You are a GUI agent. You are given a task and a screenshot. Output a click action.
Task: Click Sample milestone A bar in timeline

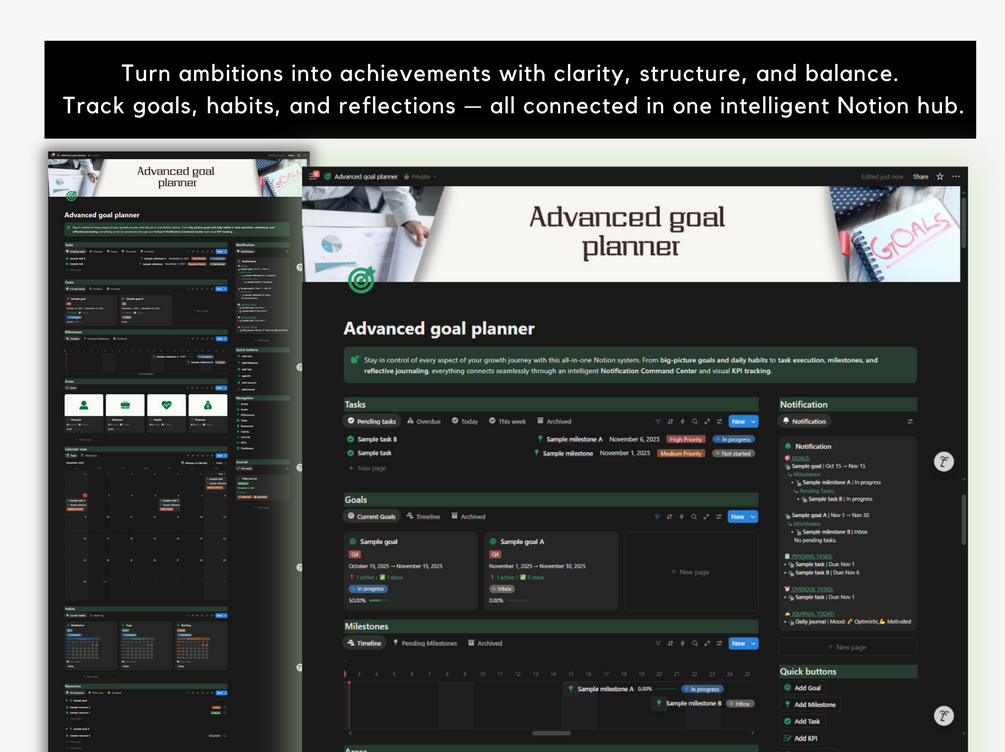pos(644,689)
